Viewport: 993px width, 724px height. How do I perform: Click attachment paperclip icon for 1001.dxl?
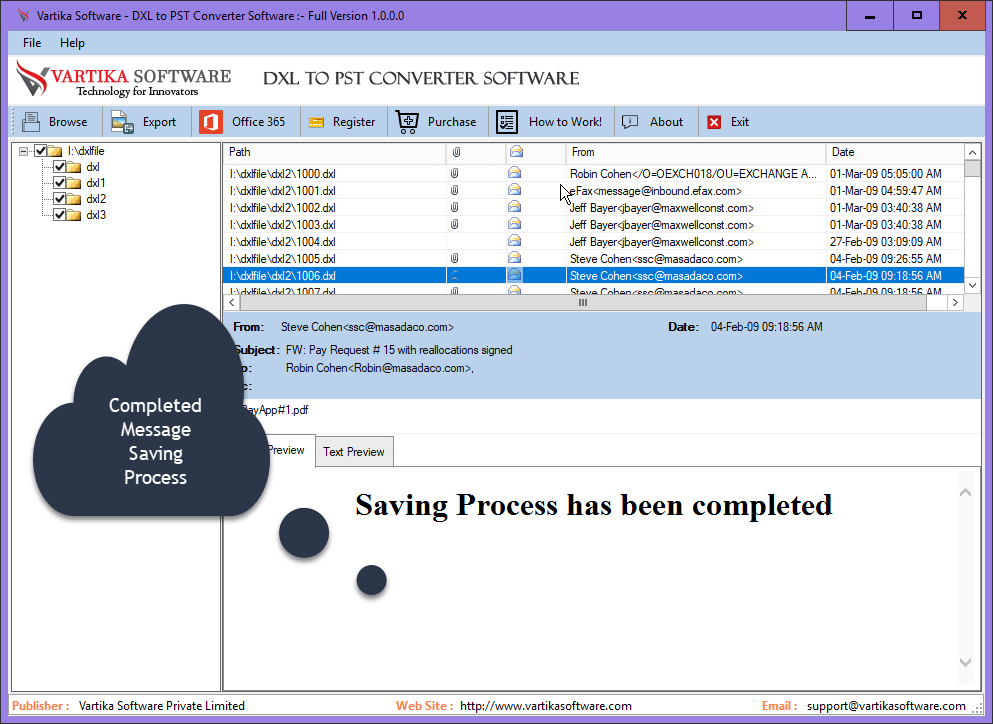455,190
